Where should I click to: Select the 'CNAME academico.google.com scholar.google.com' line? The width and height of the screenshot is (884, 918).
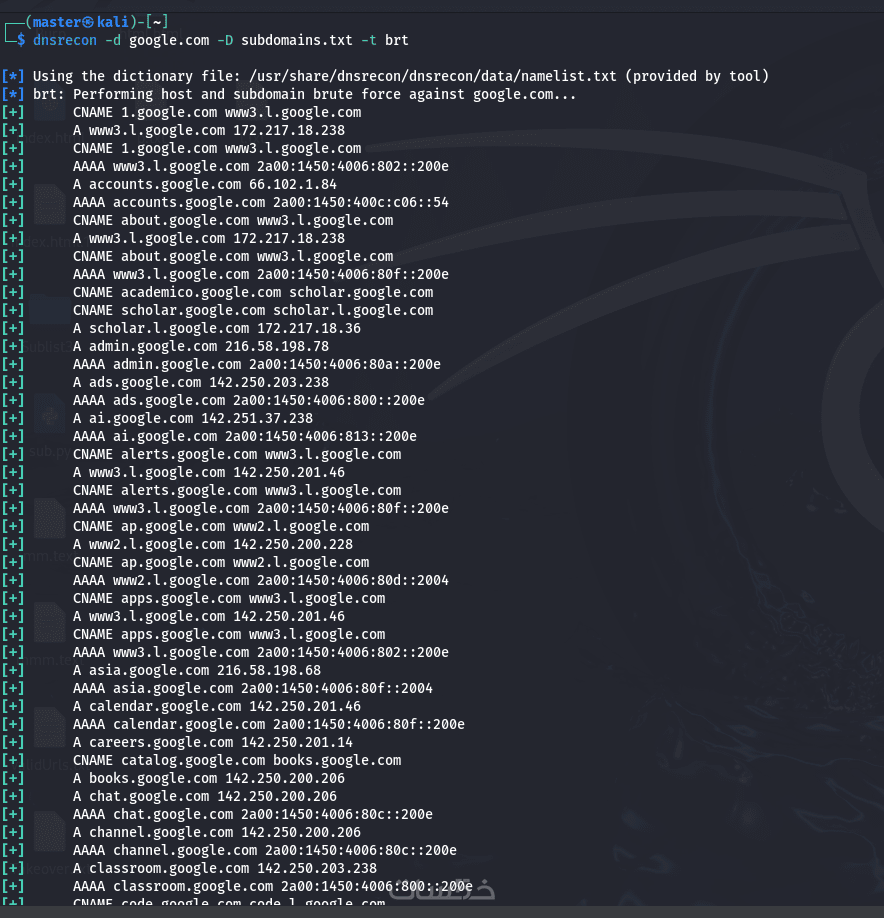(253, 292)
